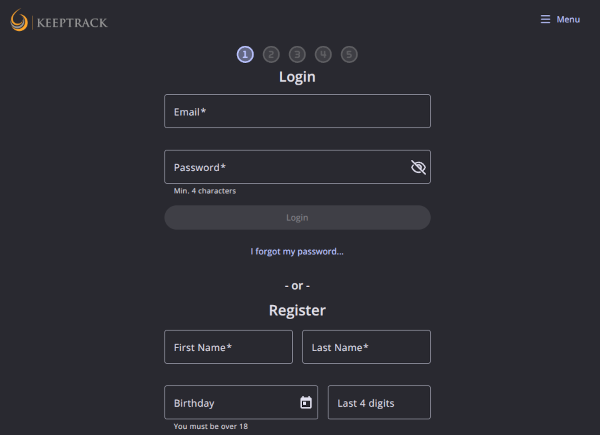The width and height of the screenshot is (600, 435).
Task: Go to step 3 circle
Action: (297, 55)
